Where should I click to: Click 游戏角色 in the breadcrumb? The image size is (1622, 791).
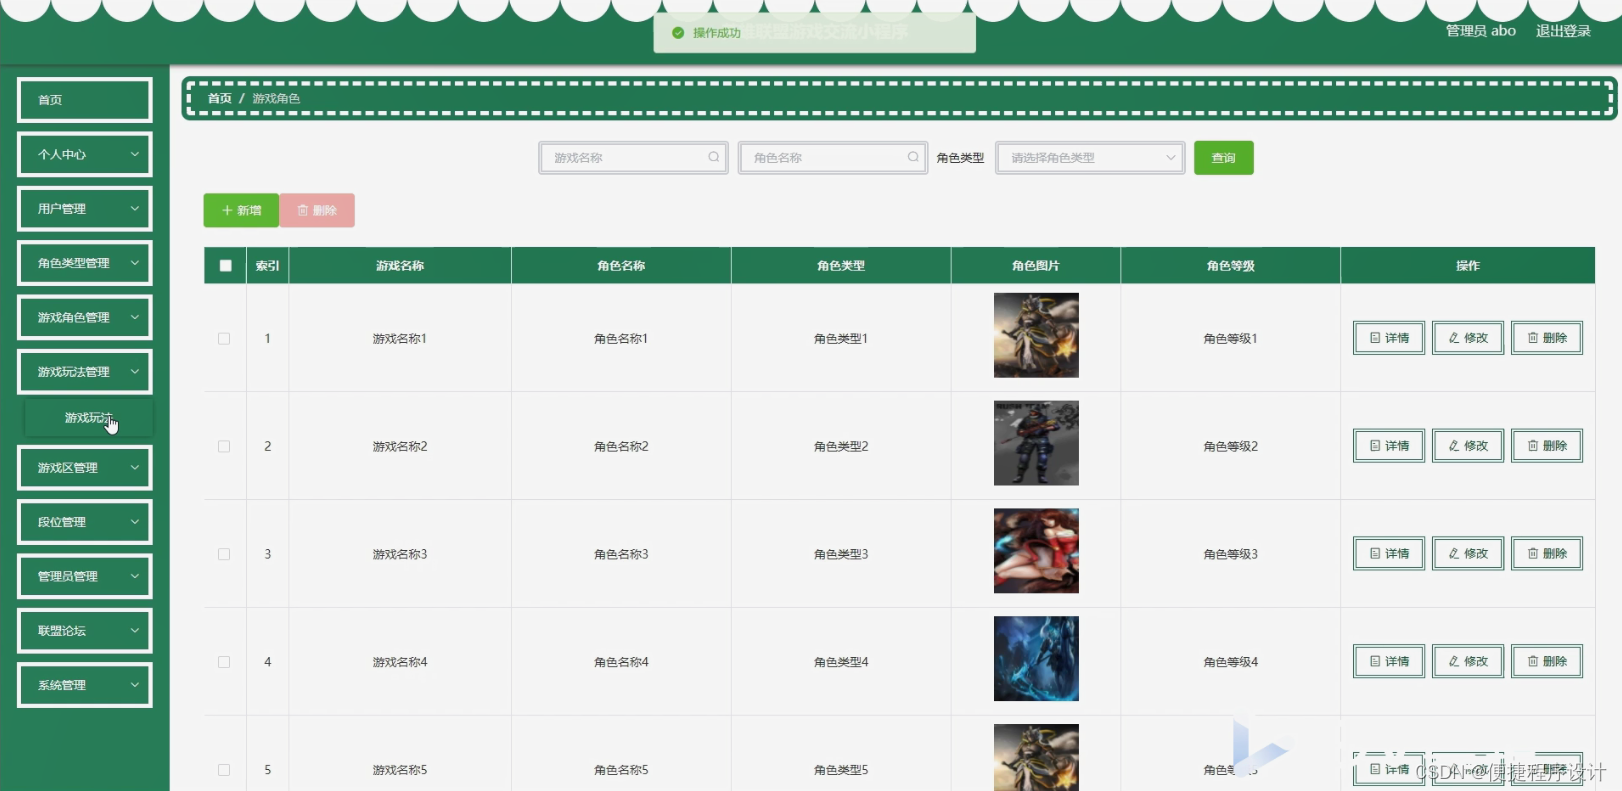(276, 98)
